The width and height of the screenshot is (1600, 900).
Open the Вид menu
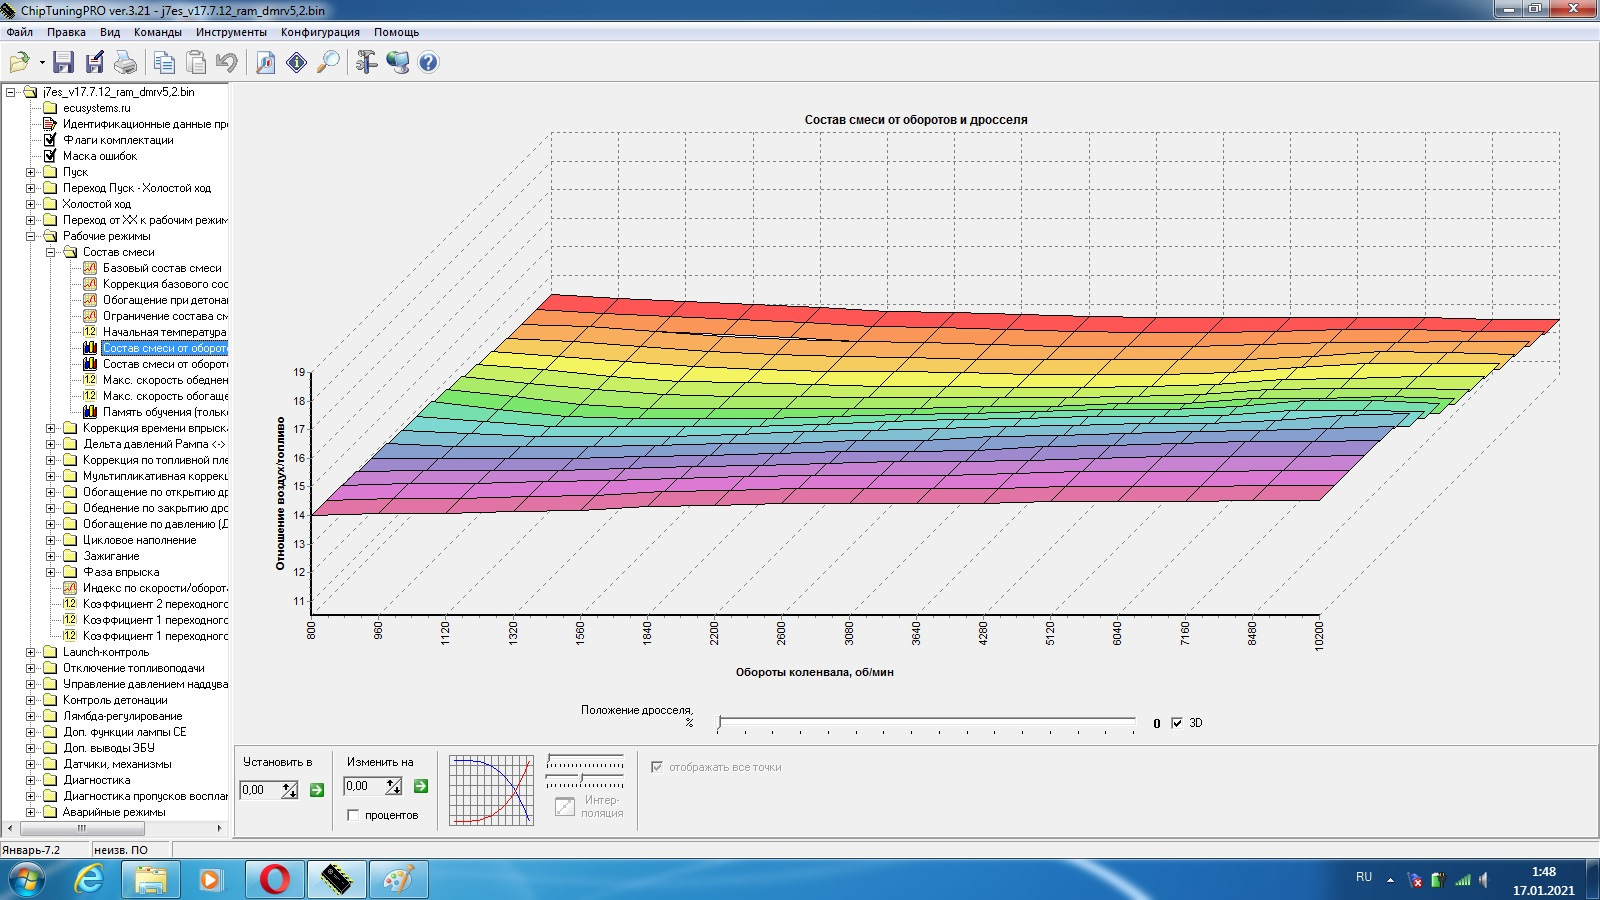(110, 32)
